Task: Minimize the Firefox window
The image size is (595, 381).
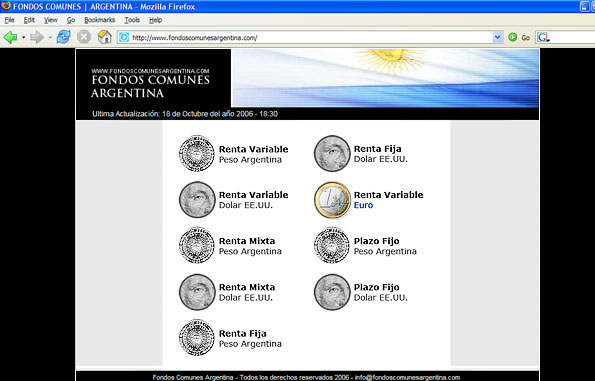Action: (x=585, y=6)
